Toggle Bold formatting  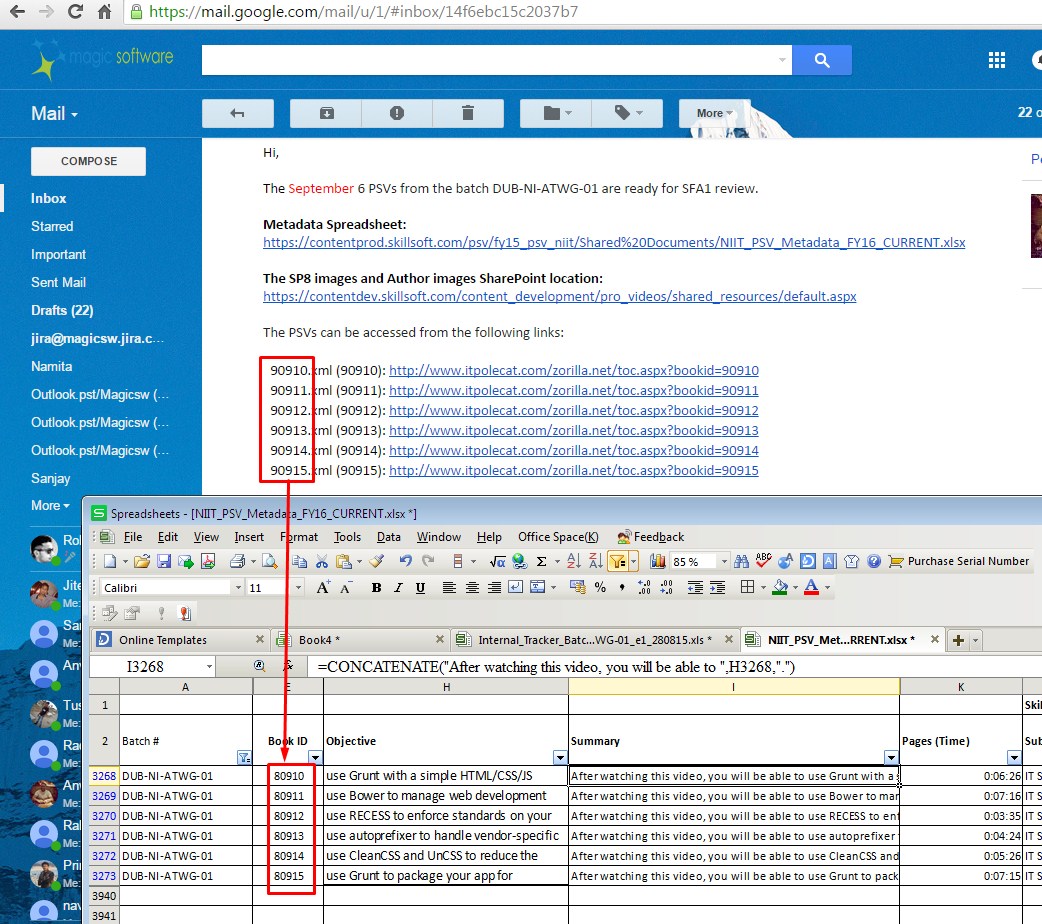click(x=376, y=588)
